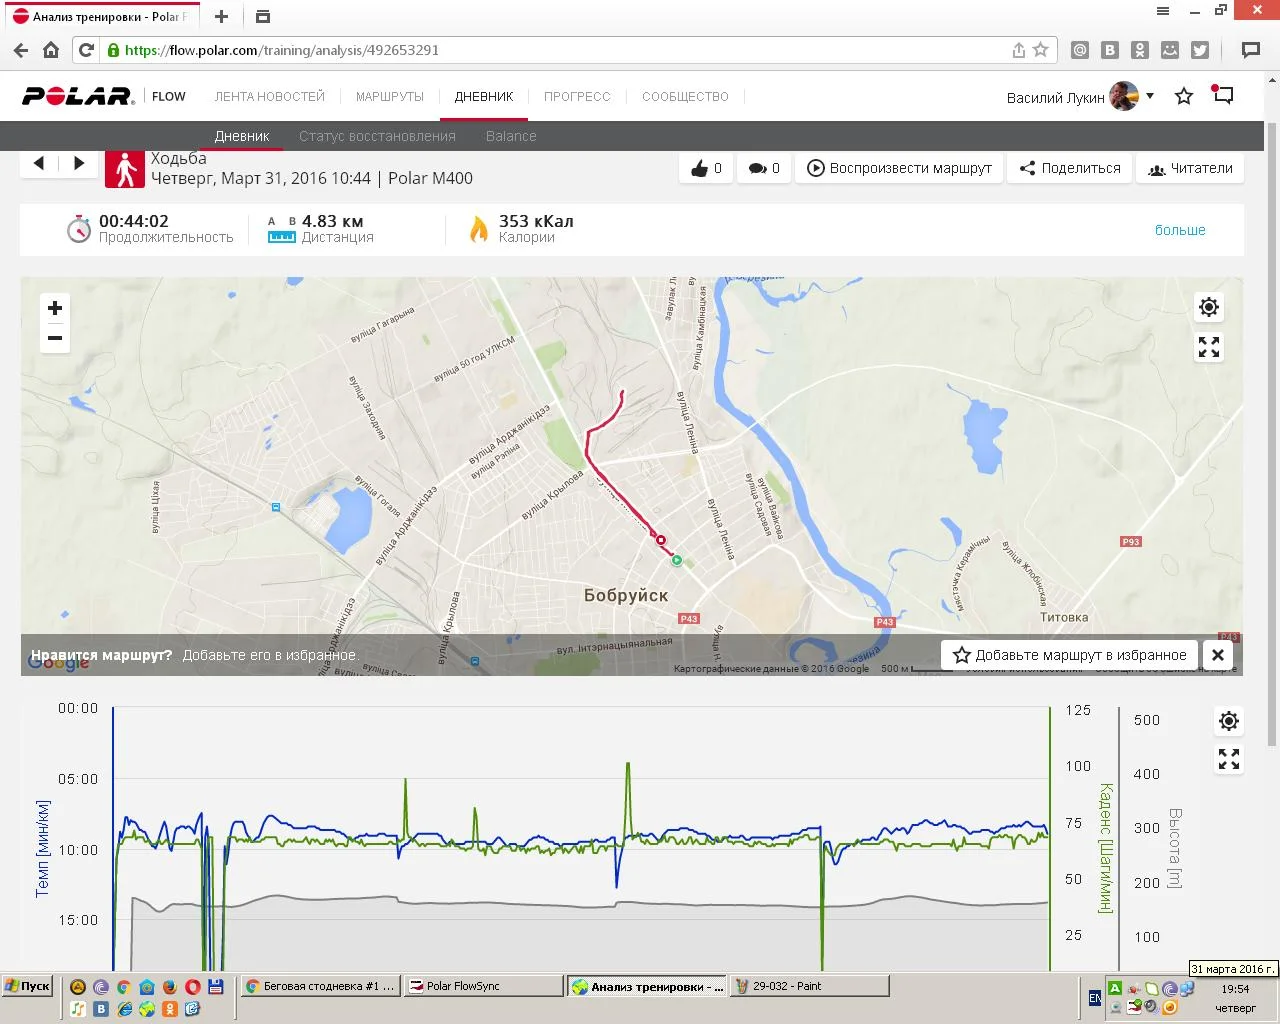Viewport: 1280px width, 1024px height.
Task: Go to next training with right arrow
Action: click(x=79, y=163)
